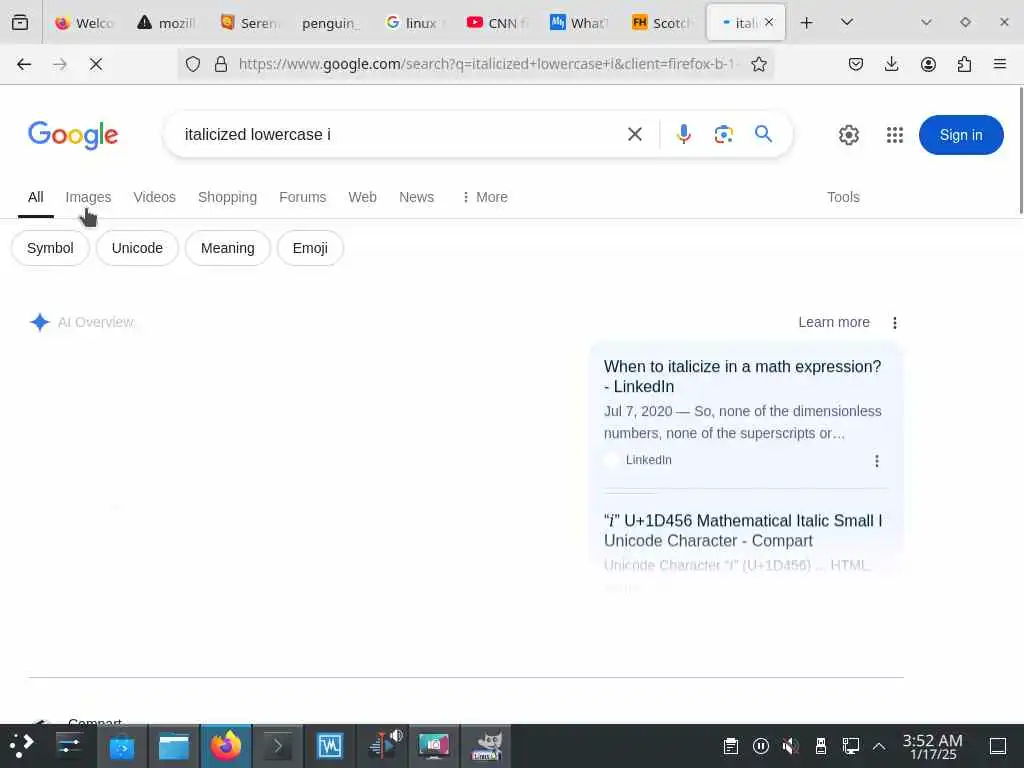Expand the list all tabs chevron
This screenshot has width=1024, height=768.
(x=847, y=22)
